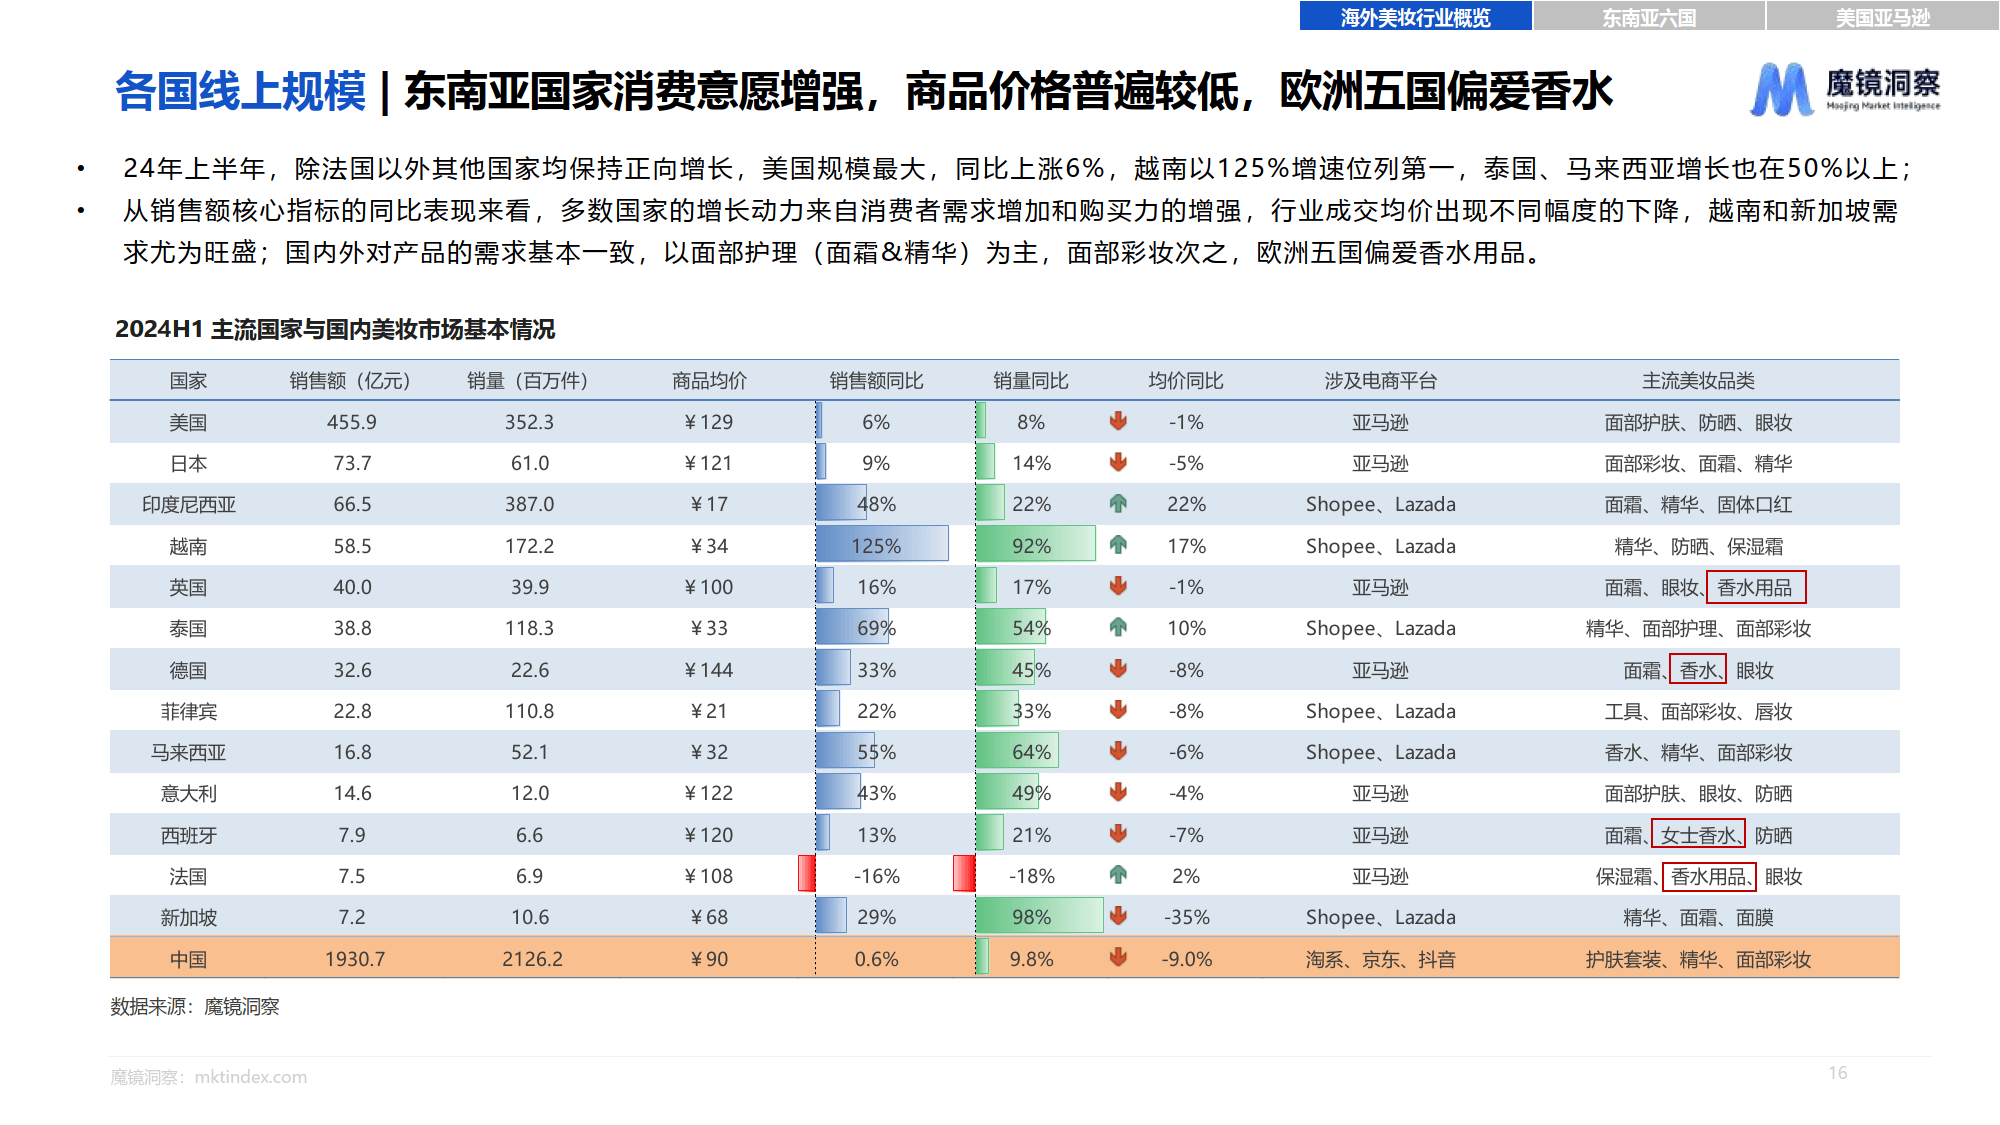Click the red down arrow in 新加坡 row
Image resolution: width=2000 pixels, height=1125 pixels.
(x=1118, y=916)
